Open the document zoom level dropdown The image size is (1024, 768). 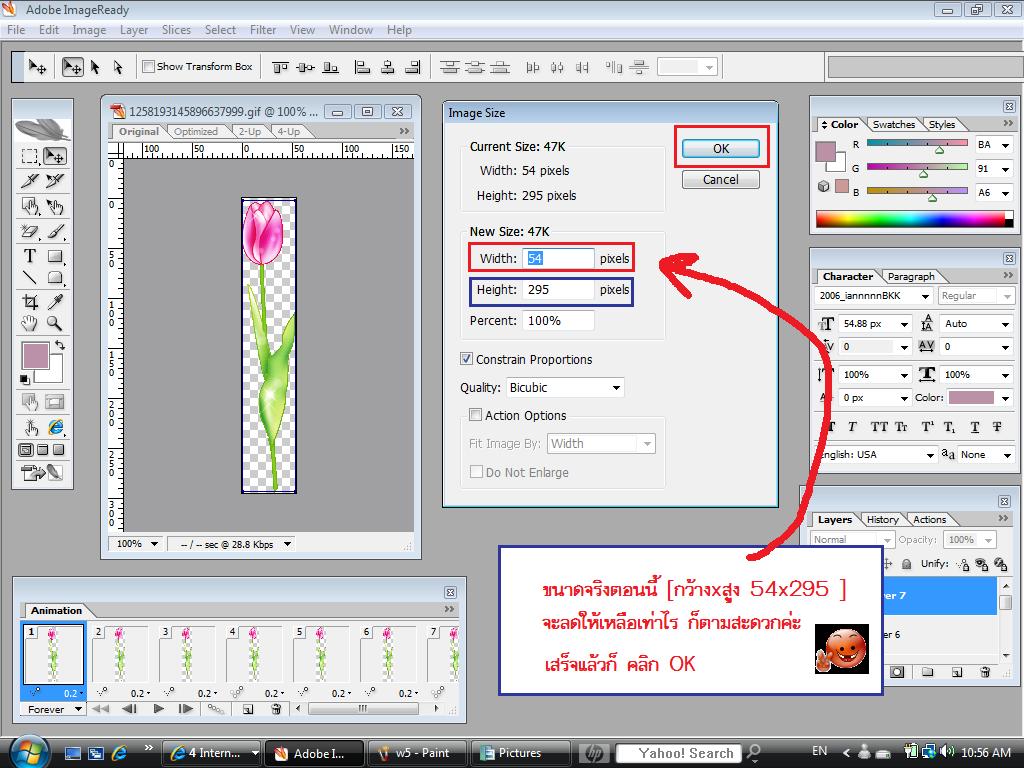pos(135,544)
